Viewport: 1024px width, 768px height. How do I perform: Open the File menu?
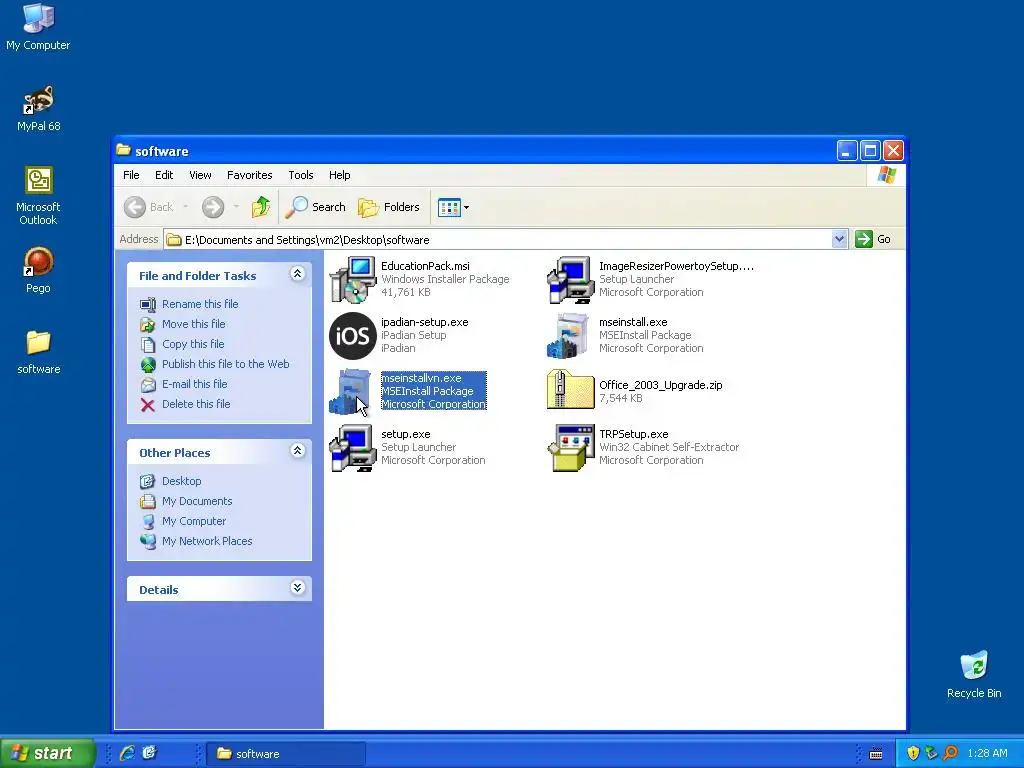131,175
